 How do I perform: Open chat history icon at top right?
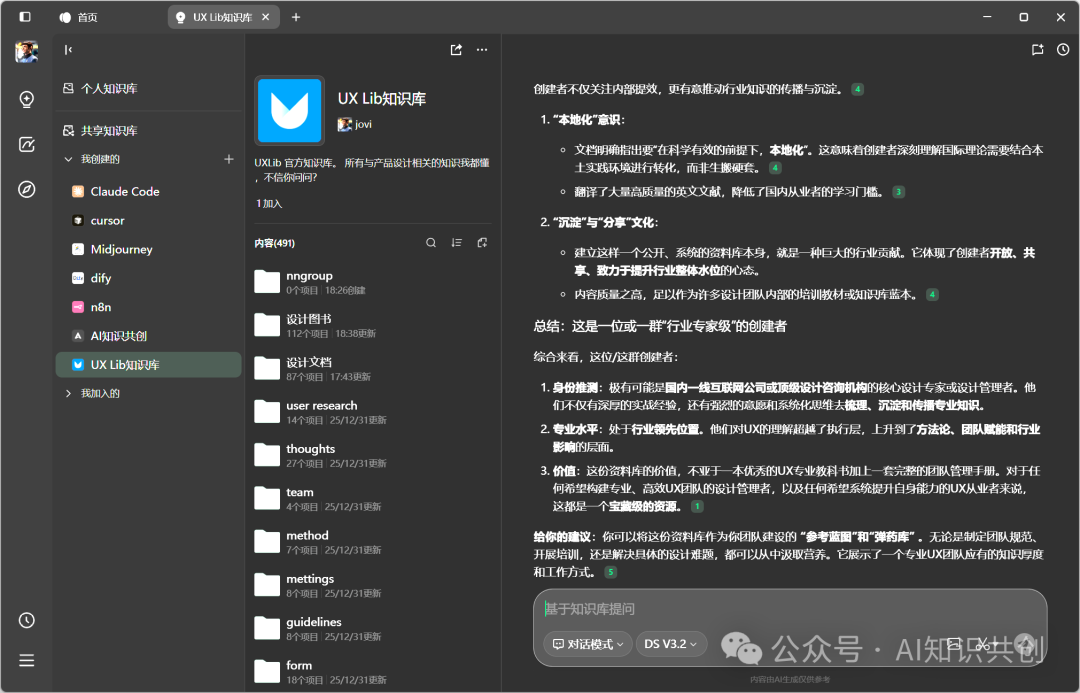pos(1063,50)
